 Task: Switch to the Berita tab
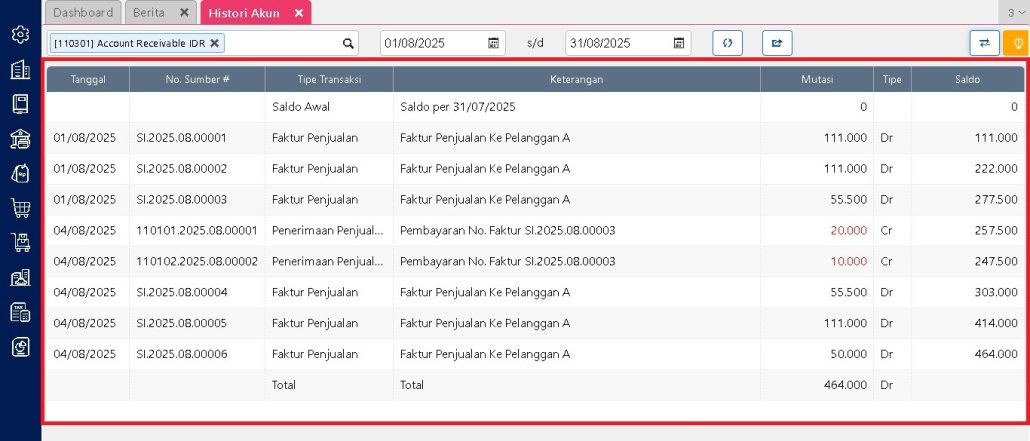click(149, 13)
